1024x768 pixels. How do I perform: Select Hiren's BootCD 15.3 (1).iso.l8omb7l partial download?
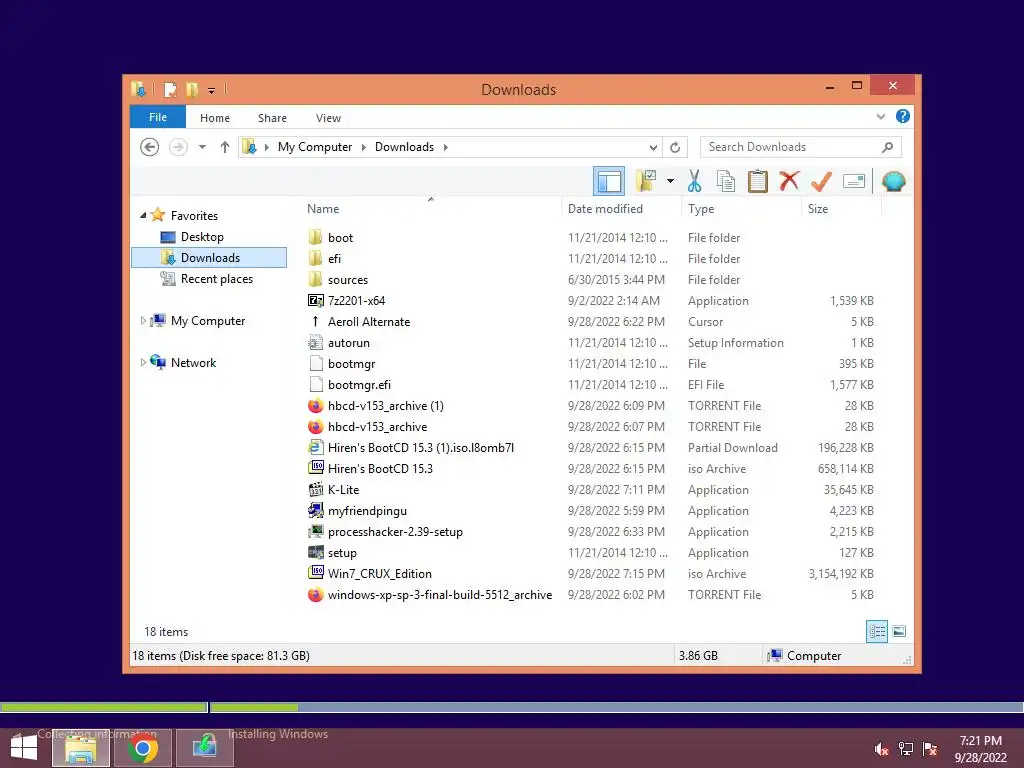coord(421,447)
